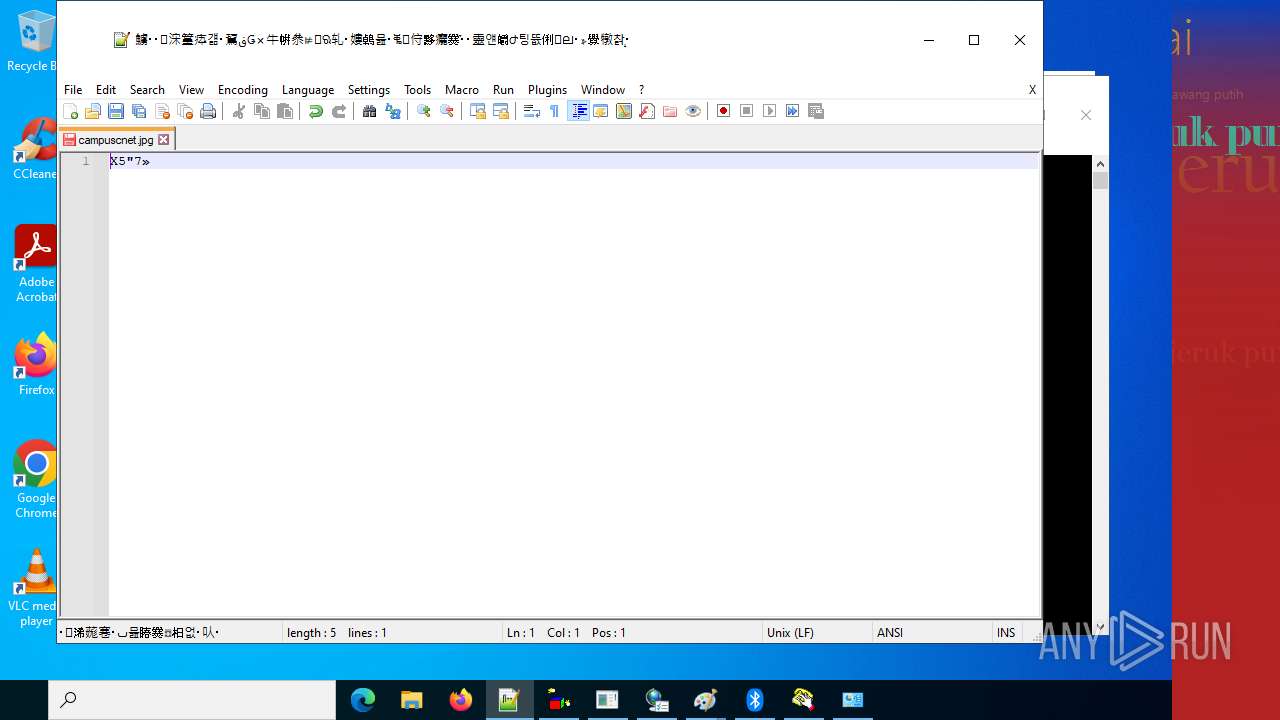Open the Document Map toolbar icon

[624, 111]
